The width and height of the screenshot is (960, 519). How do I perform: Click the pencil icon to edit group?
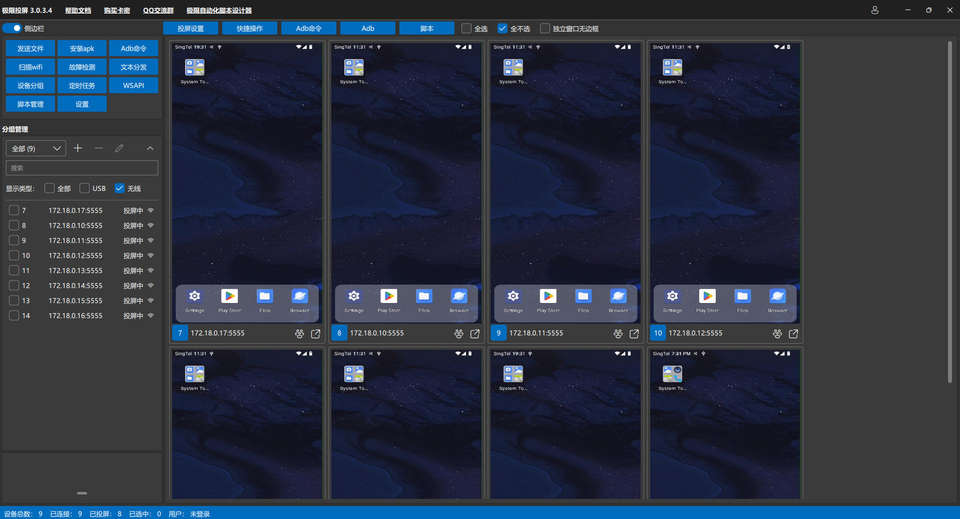coord(119,148)
